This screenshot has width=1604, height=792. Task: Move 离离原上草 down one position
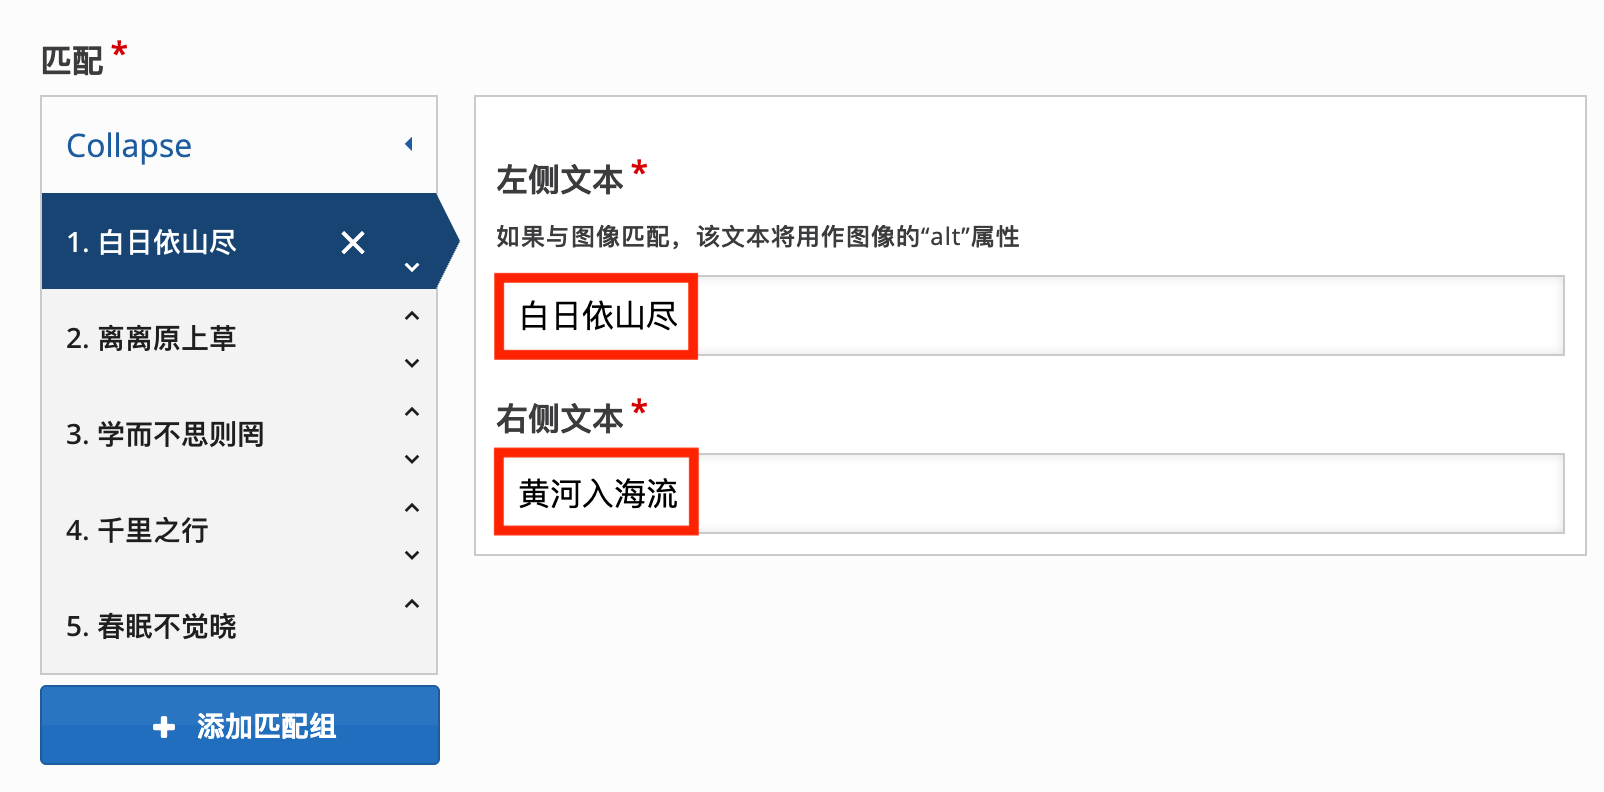pos(411,362)
